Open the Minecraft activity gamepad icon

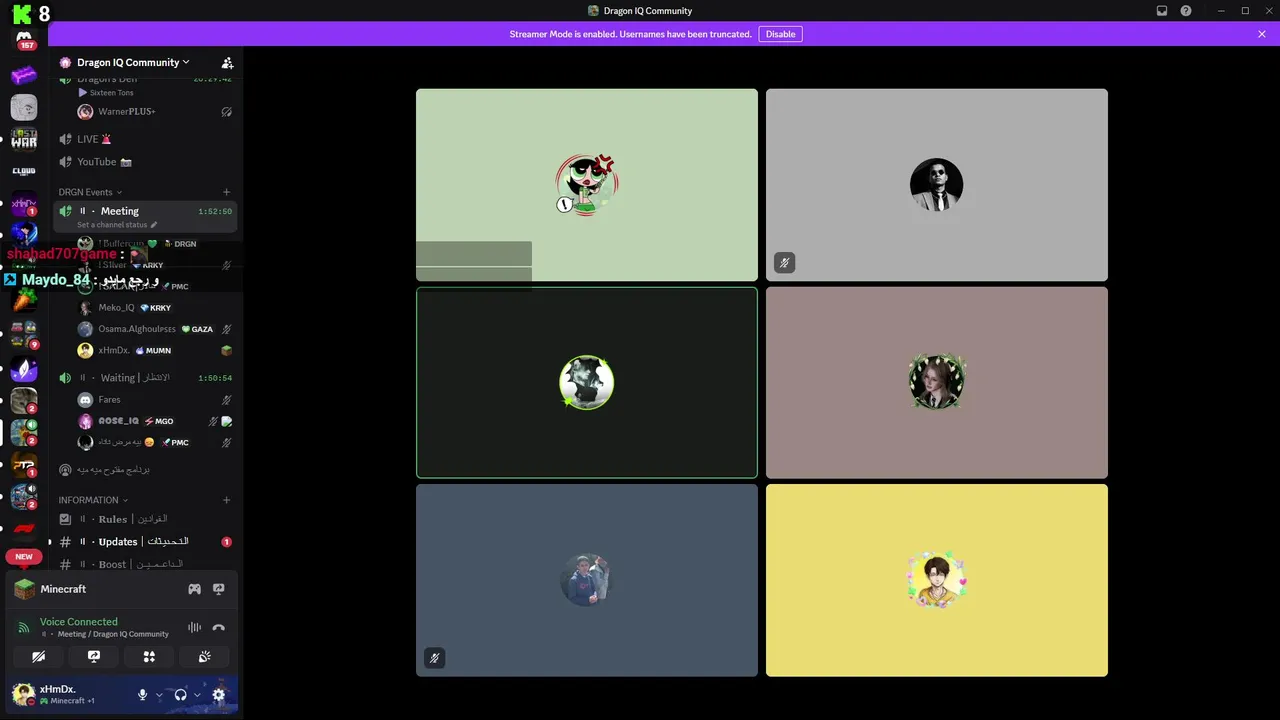click(x=194, y=589)
